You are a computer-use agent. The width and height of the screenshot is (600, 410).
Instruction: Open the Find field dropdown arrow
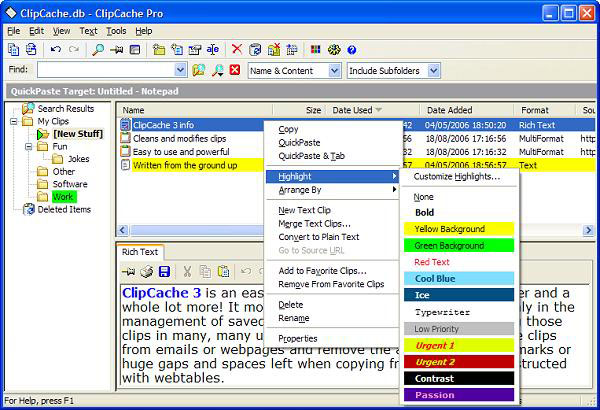180,70
